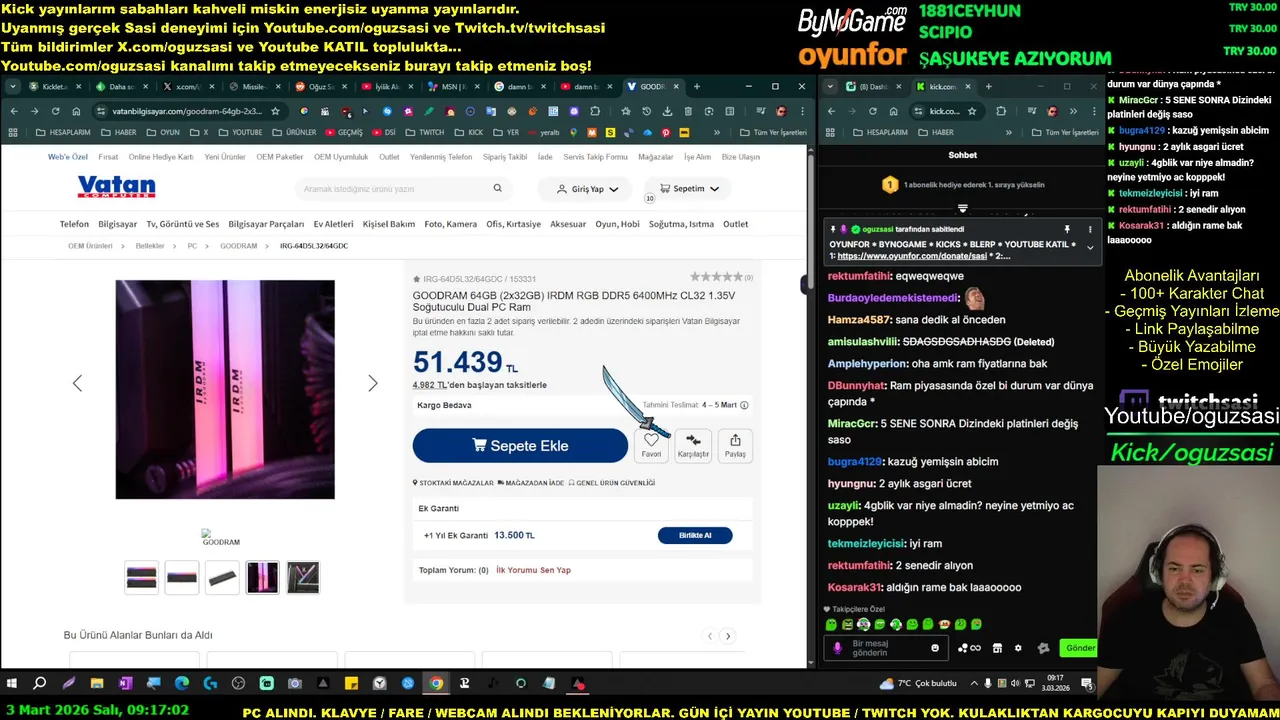Screen dimensions: 1280x720
Task: Click the search magnifier in Vatan search box
Action: click(497, 188)
